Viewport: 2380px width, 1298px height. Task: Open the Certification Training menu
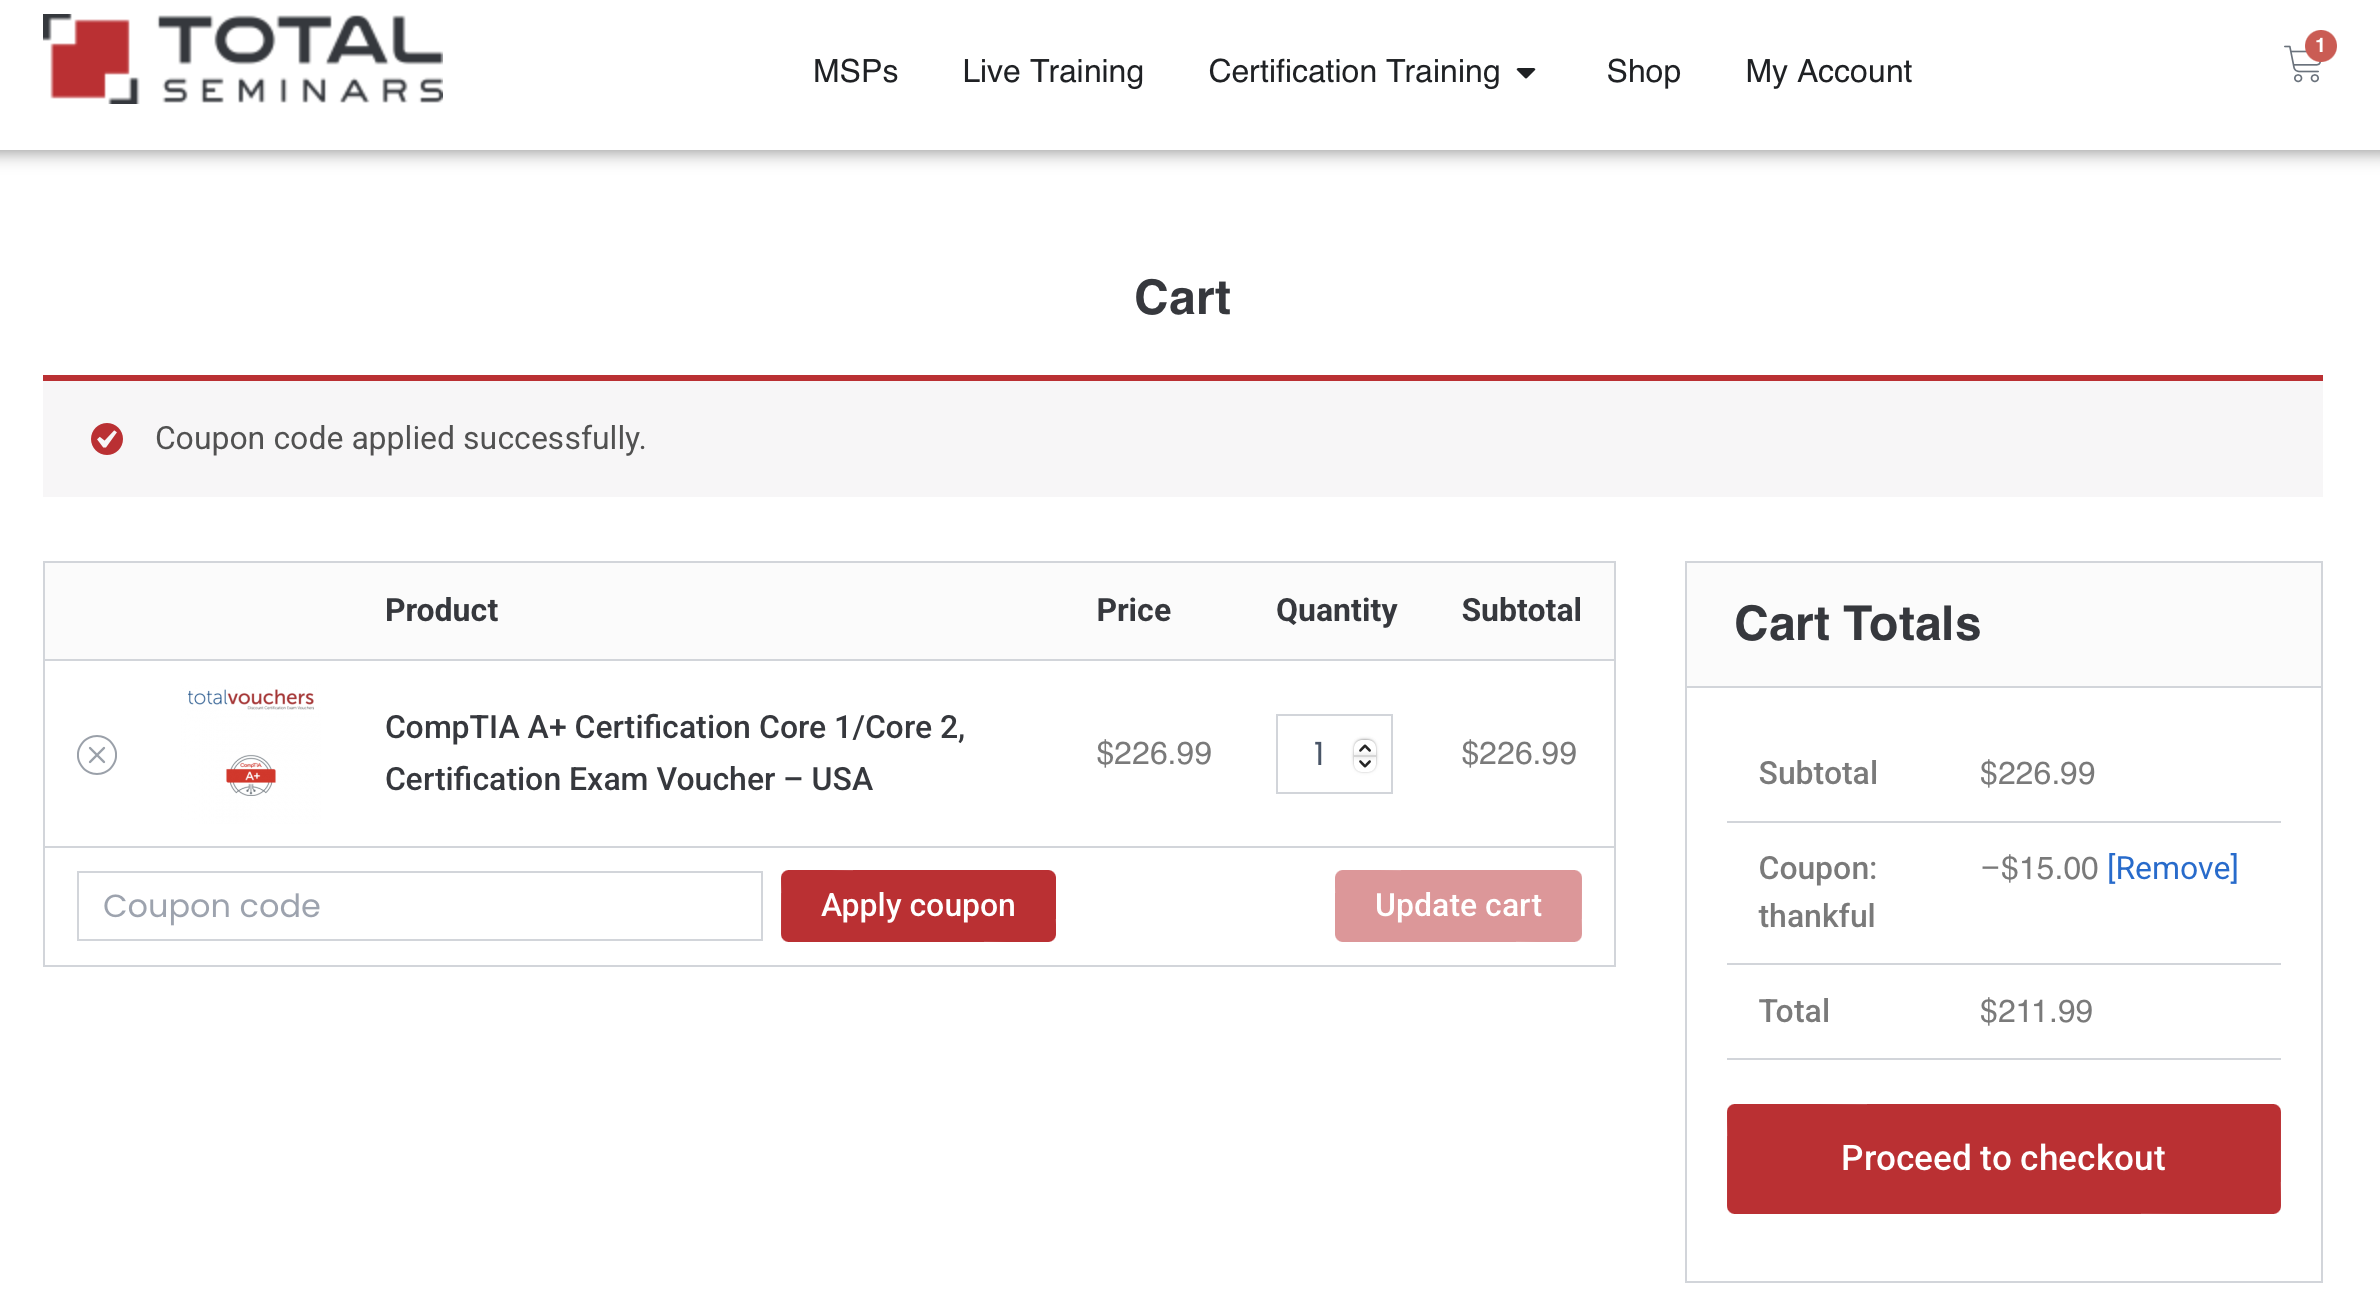pos(1353,71)
